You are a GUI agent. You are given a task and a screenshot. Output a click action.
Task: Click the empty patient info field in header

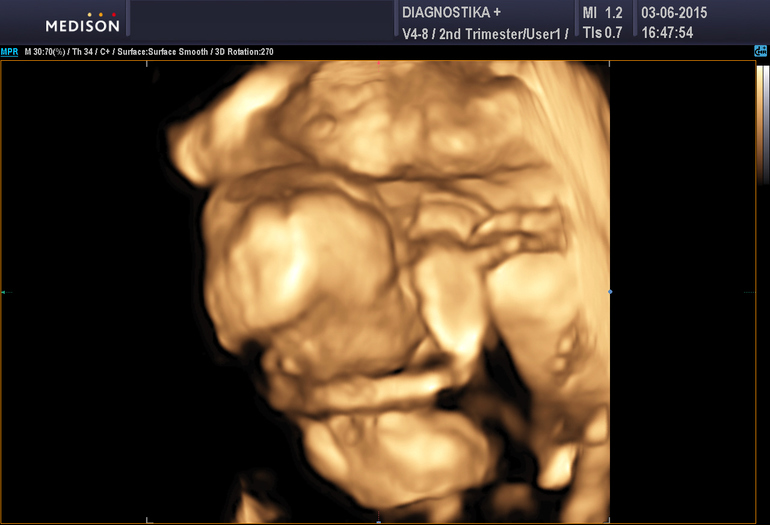pos(260,20)
